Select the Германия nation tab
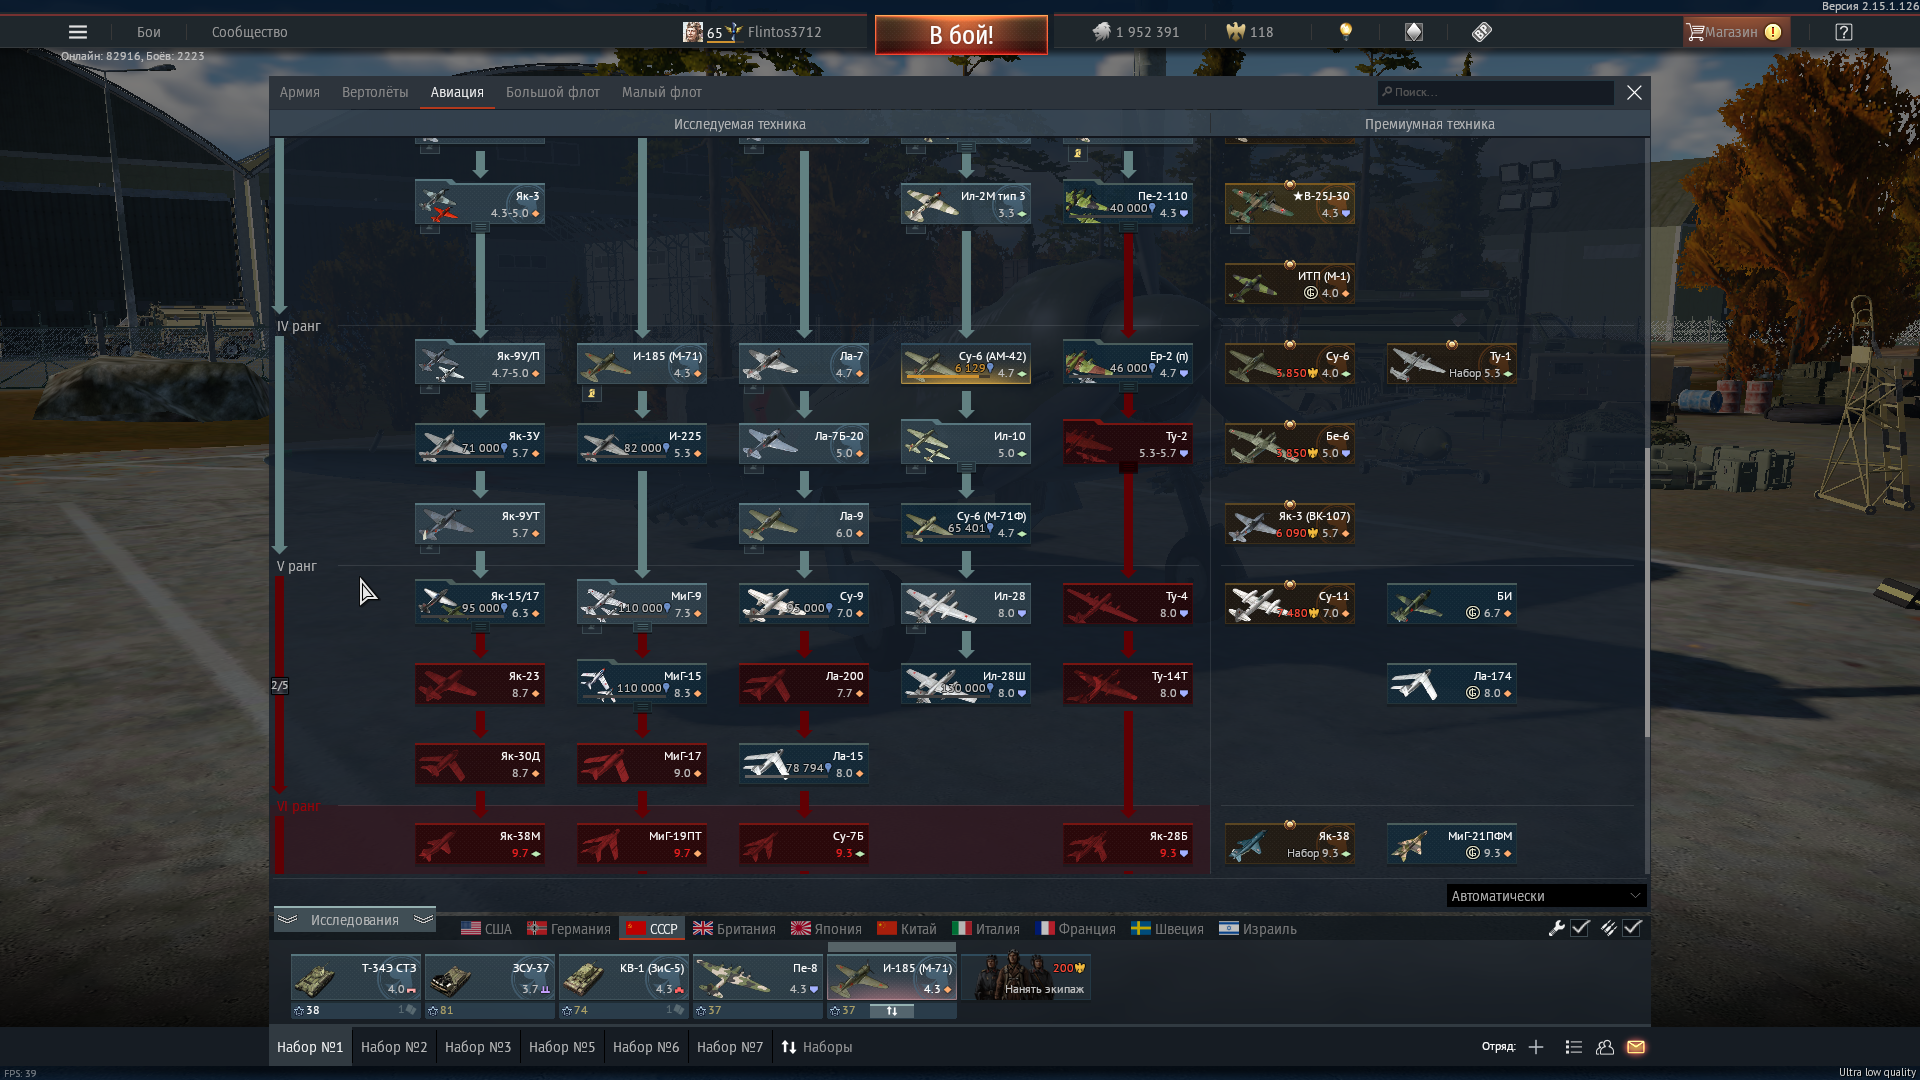Image resolution: width=1920 pixels, height=1080 pixels. tap(569, 929)
